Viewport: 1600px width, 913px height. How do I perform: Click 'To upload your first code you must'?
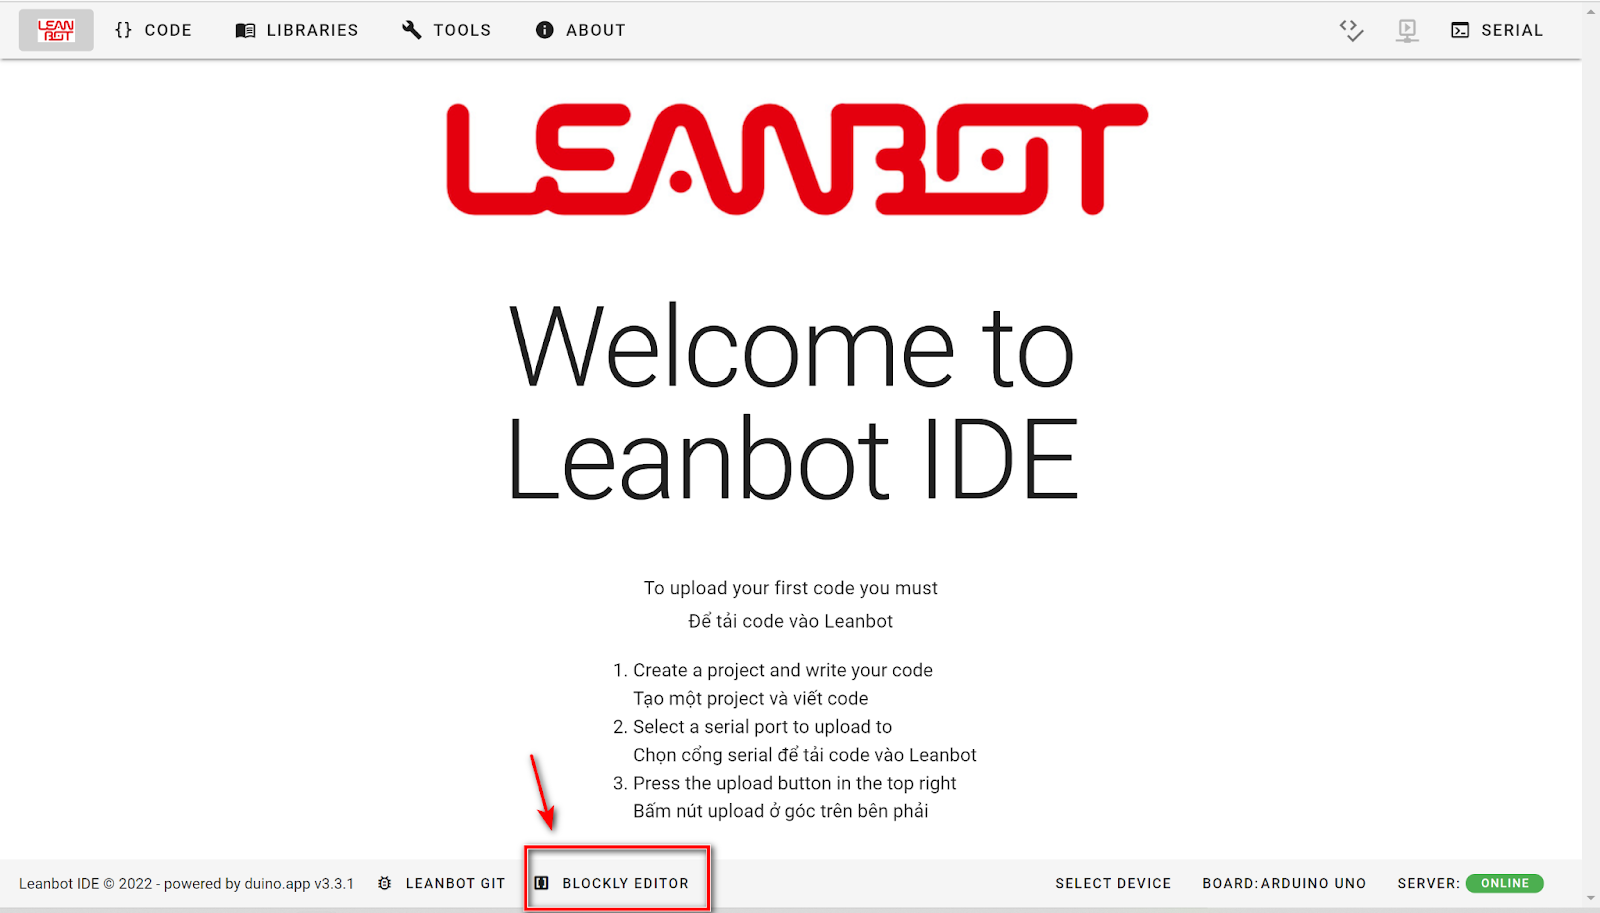coord(791,588)
